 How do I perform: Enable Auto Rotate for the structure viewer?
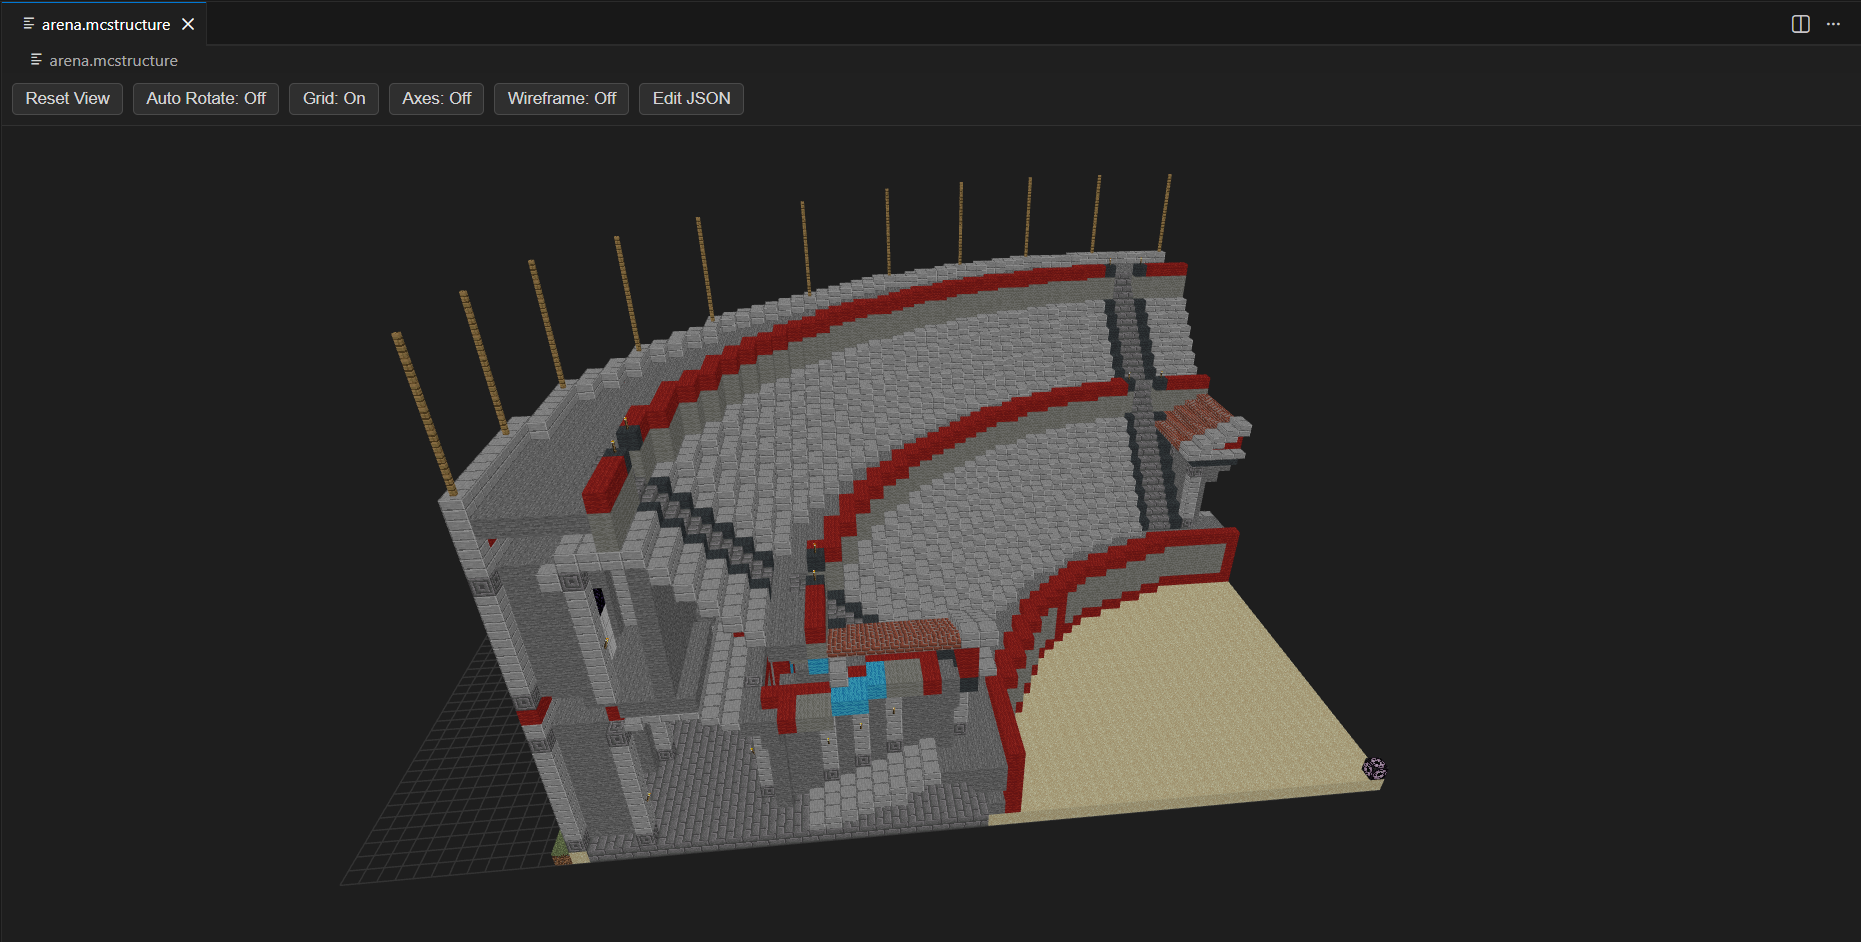pos(205,98)
